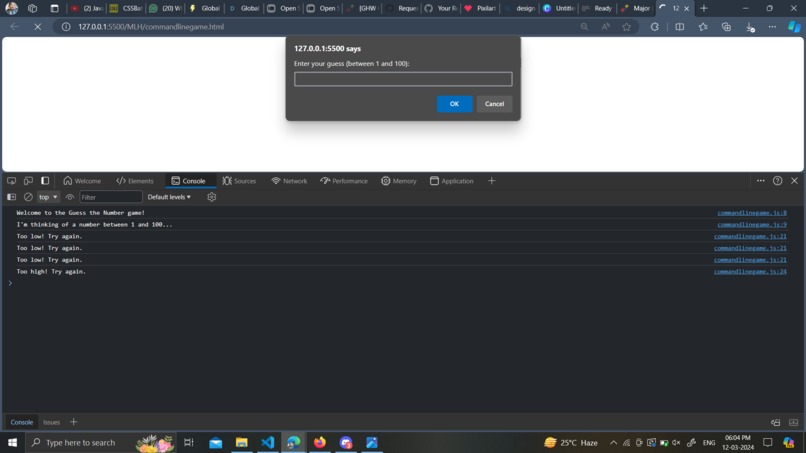Switch to the Major browser tab

(637, 8)
